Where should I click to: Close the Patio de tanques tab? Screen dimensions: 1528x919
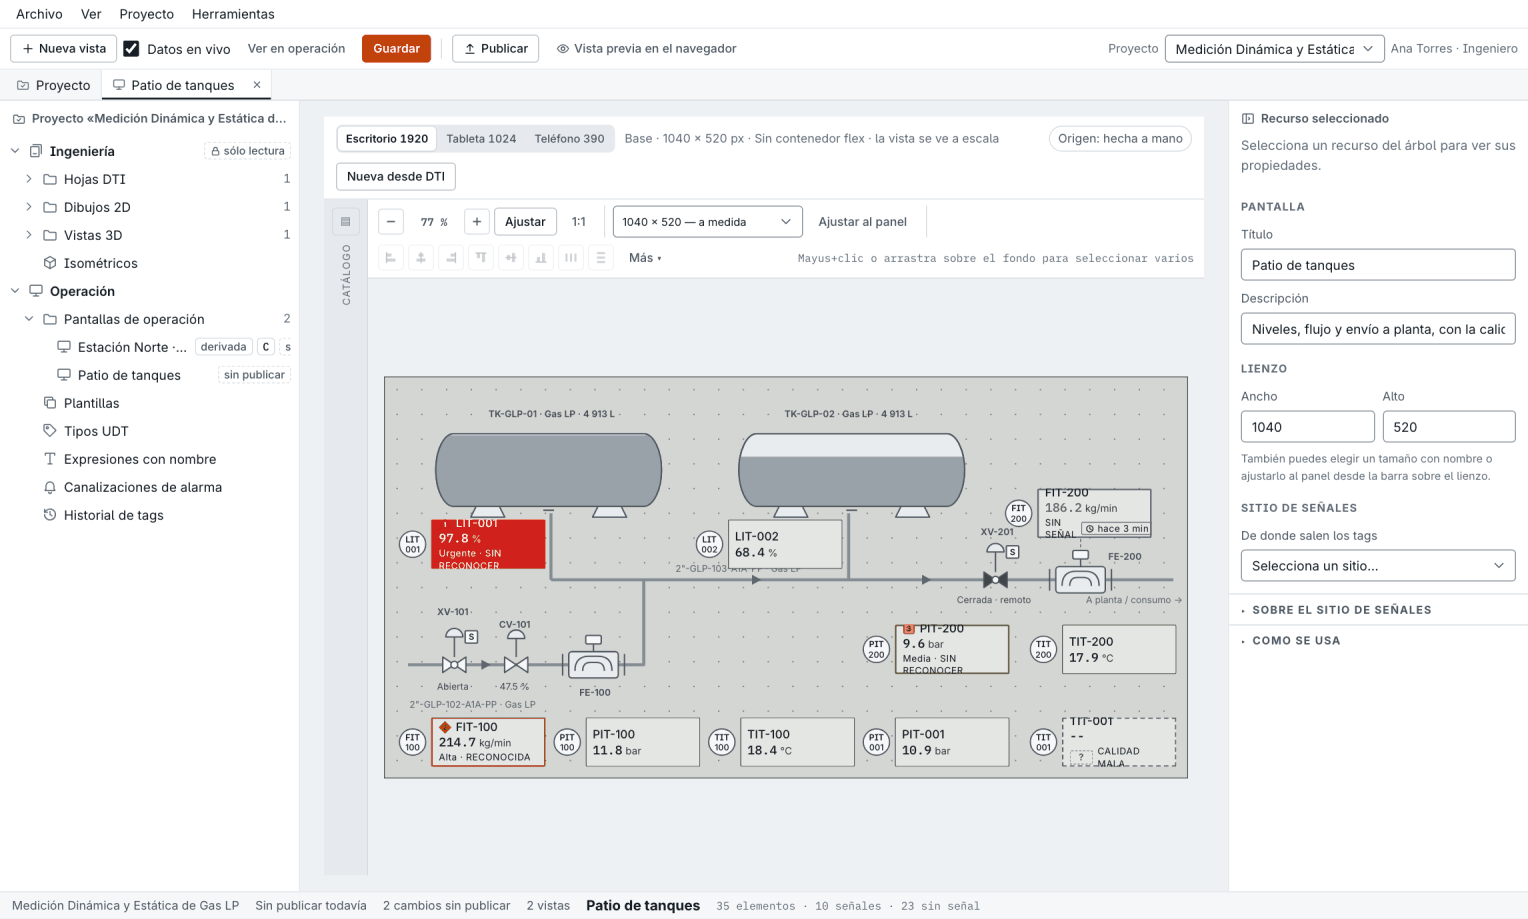pyautogui.click(x=257, y=85)
